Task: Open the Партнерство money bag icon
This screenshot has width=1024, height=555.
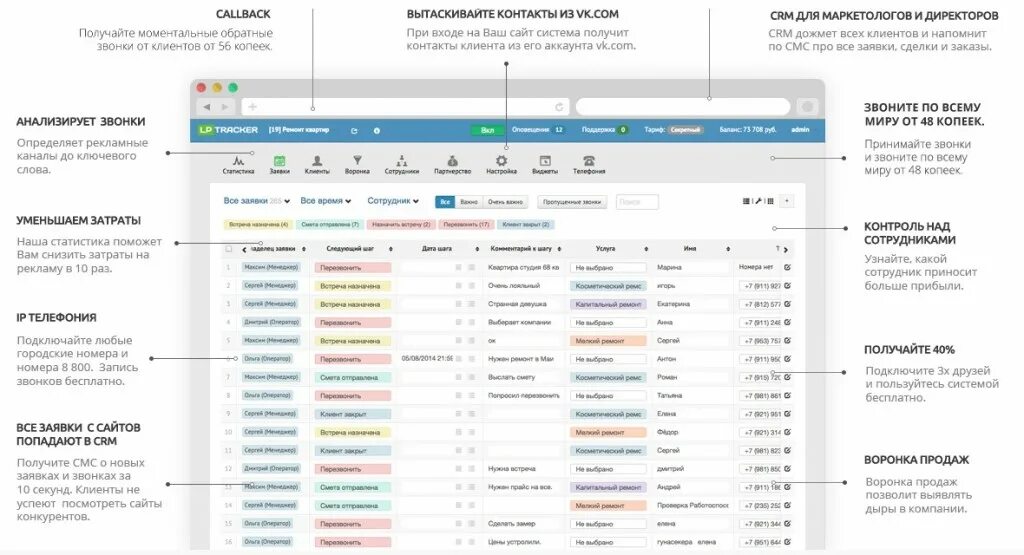Action: click(x=452, y=161)
